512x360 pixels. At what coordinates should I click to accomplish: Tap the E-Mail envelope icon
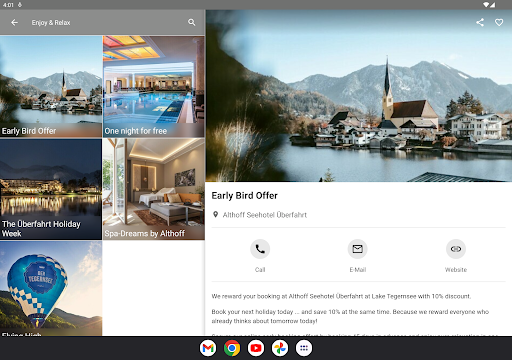click(x=358, y=249)
